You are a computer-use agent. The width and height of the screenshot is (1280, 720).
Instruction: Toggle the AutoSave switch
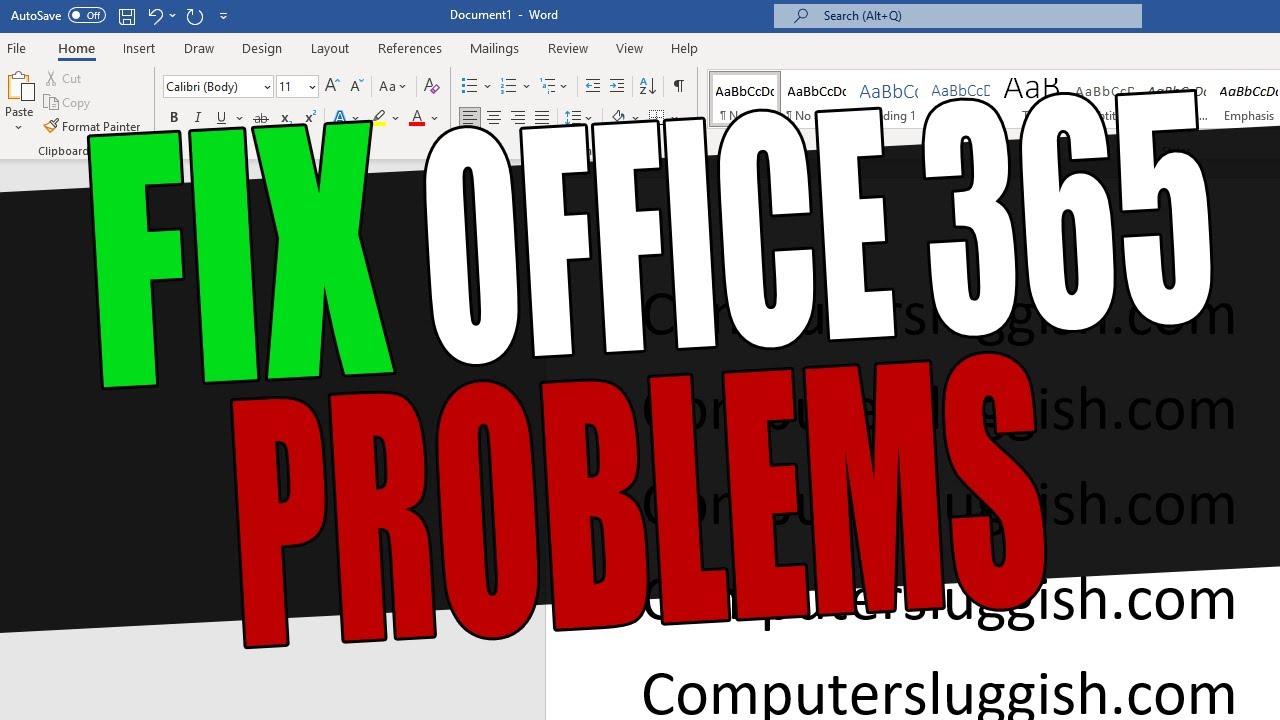pos(86,15)
